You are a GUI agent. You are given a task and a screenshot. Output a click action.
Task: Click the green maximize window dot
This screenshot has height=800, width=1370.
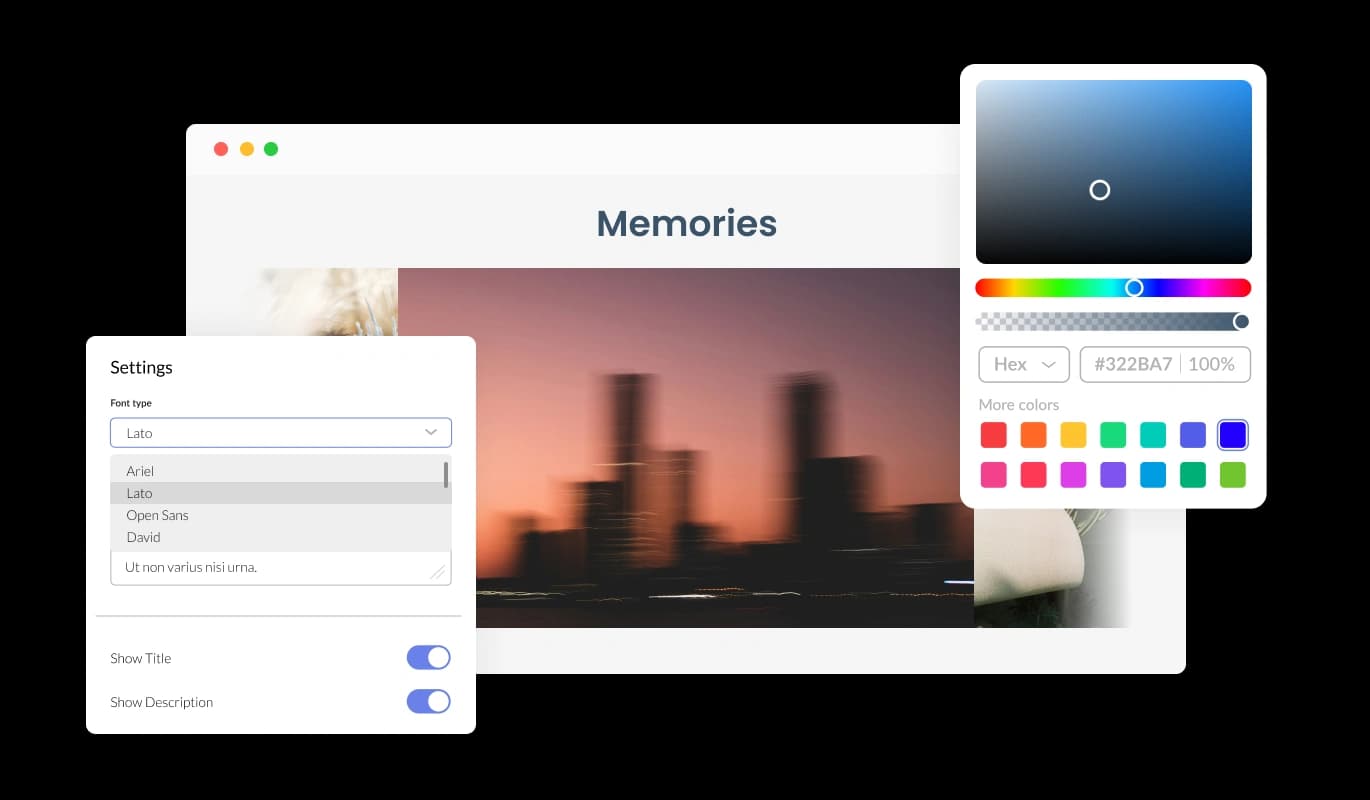tap(271, 149)
